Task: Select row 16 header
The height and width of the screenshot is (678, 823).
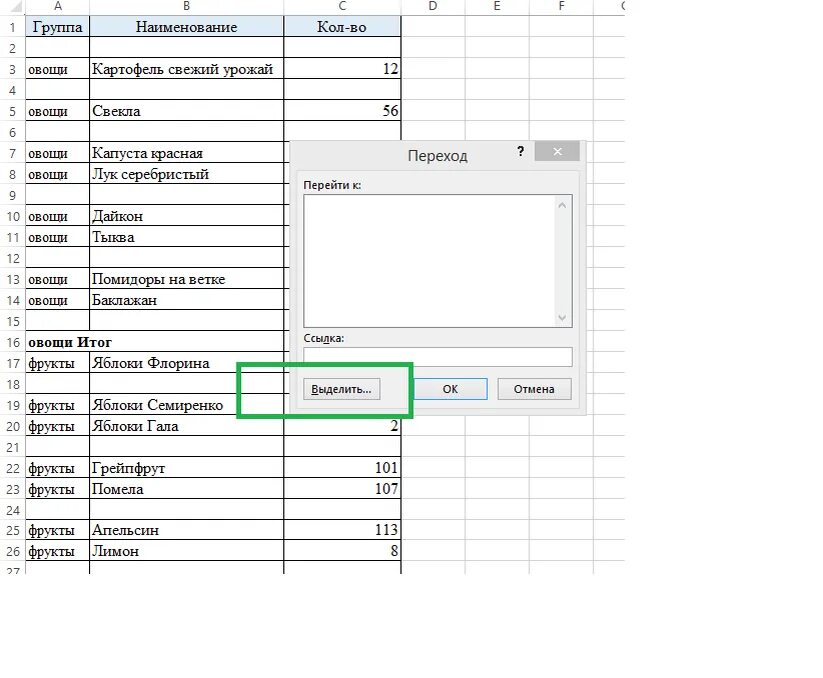Action: 13,342
